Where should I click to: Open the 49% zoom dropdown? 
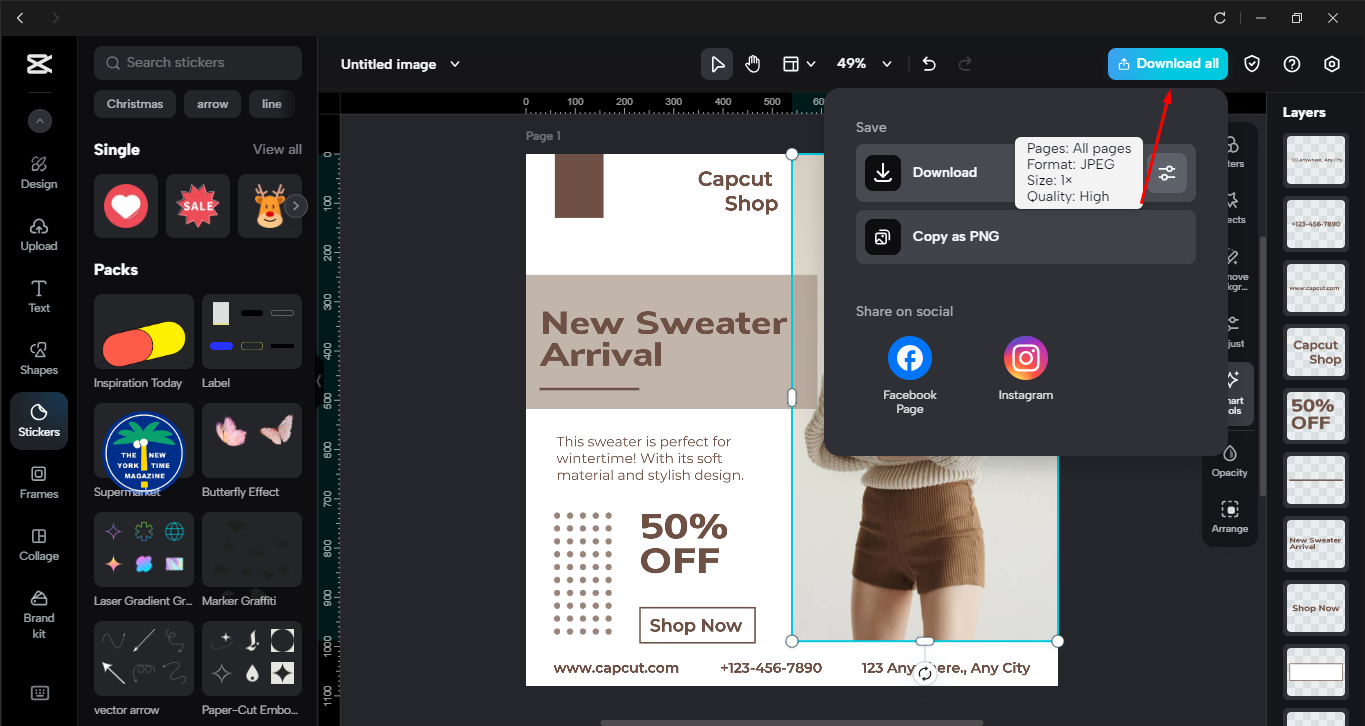click(864, 64)
